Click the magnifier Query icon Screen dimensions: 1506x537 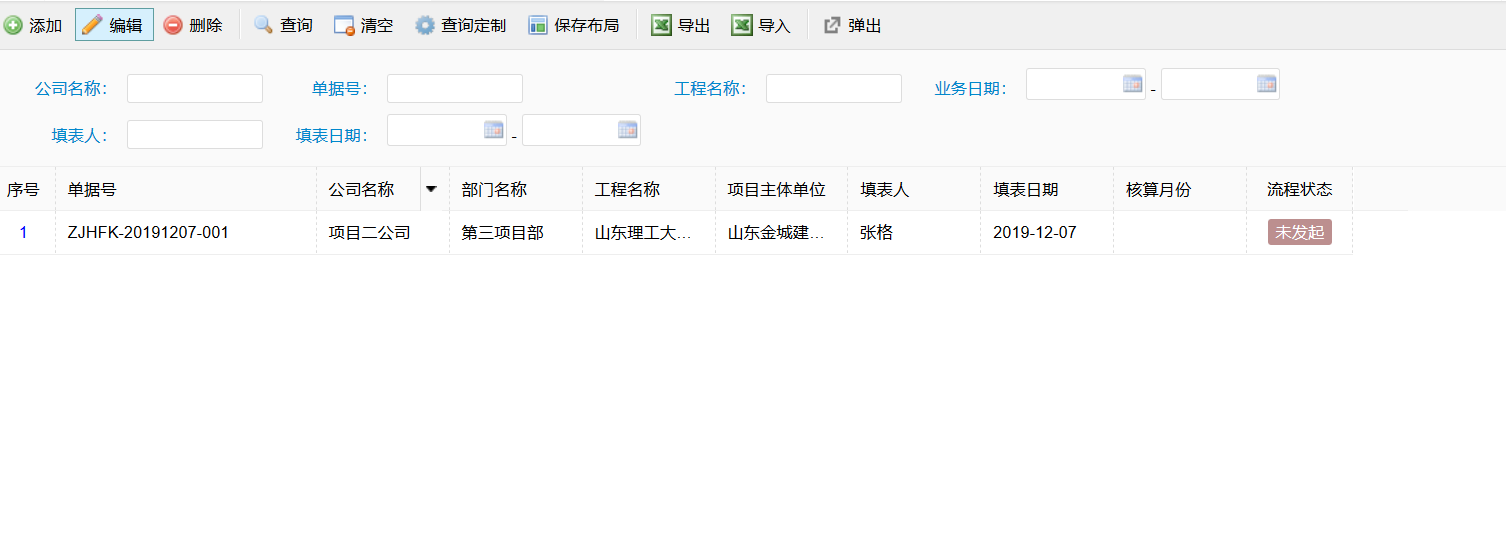point(263,25)
